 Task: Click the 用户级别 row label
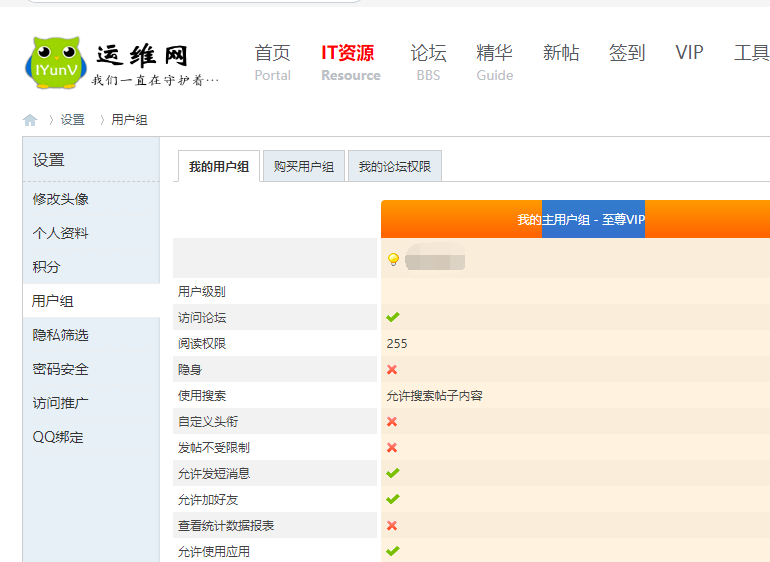pos(202,291)
